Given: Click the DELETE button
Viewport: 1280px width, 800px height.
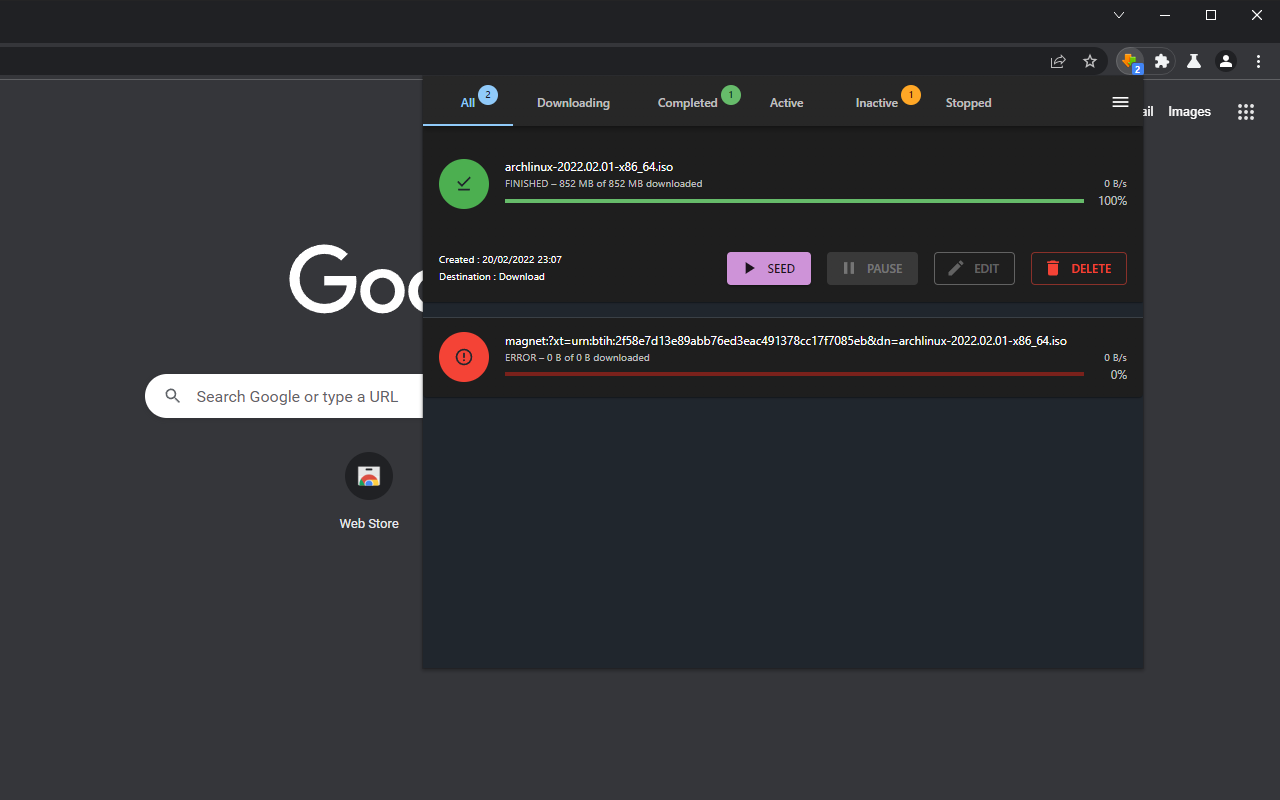Looking at the screenshot, I should coord(1079,268).
